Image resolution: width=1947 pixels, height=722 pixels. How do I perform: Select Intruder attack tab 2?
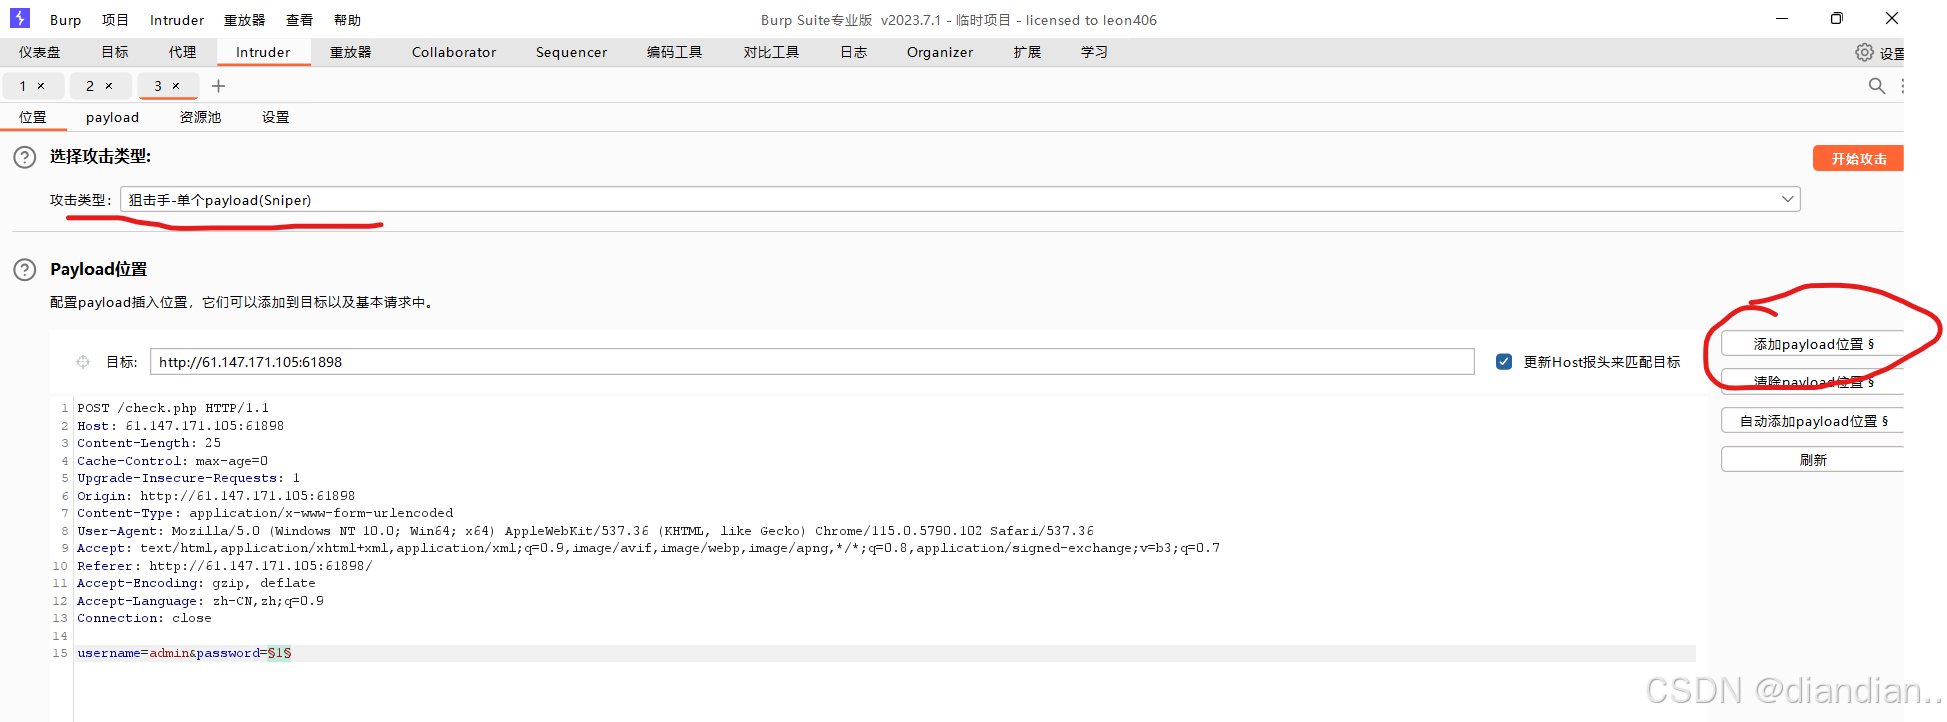click(90, 86)
